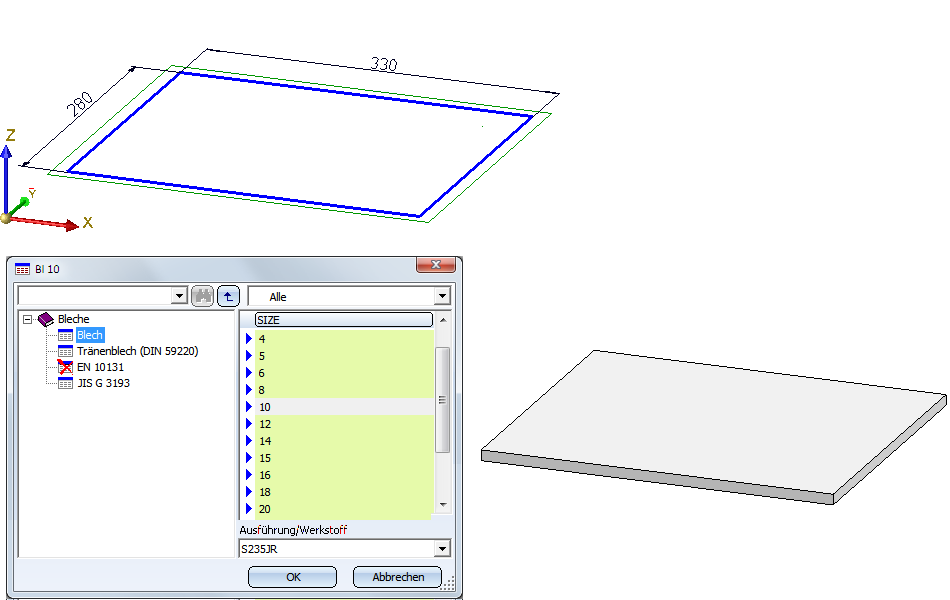
Task: Click the size list scrollbar up arrow
Action: [x=443, y=319]
